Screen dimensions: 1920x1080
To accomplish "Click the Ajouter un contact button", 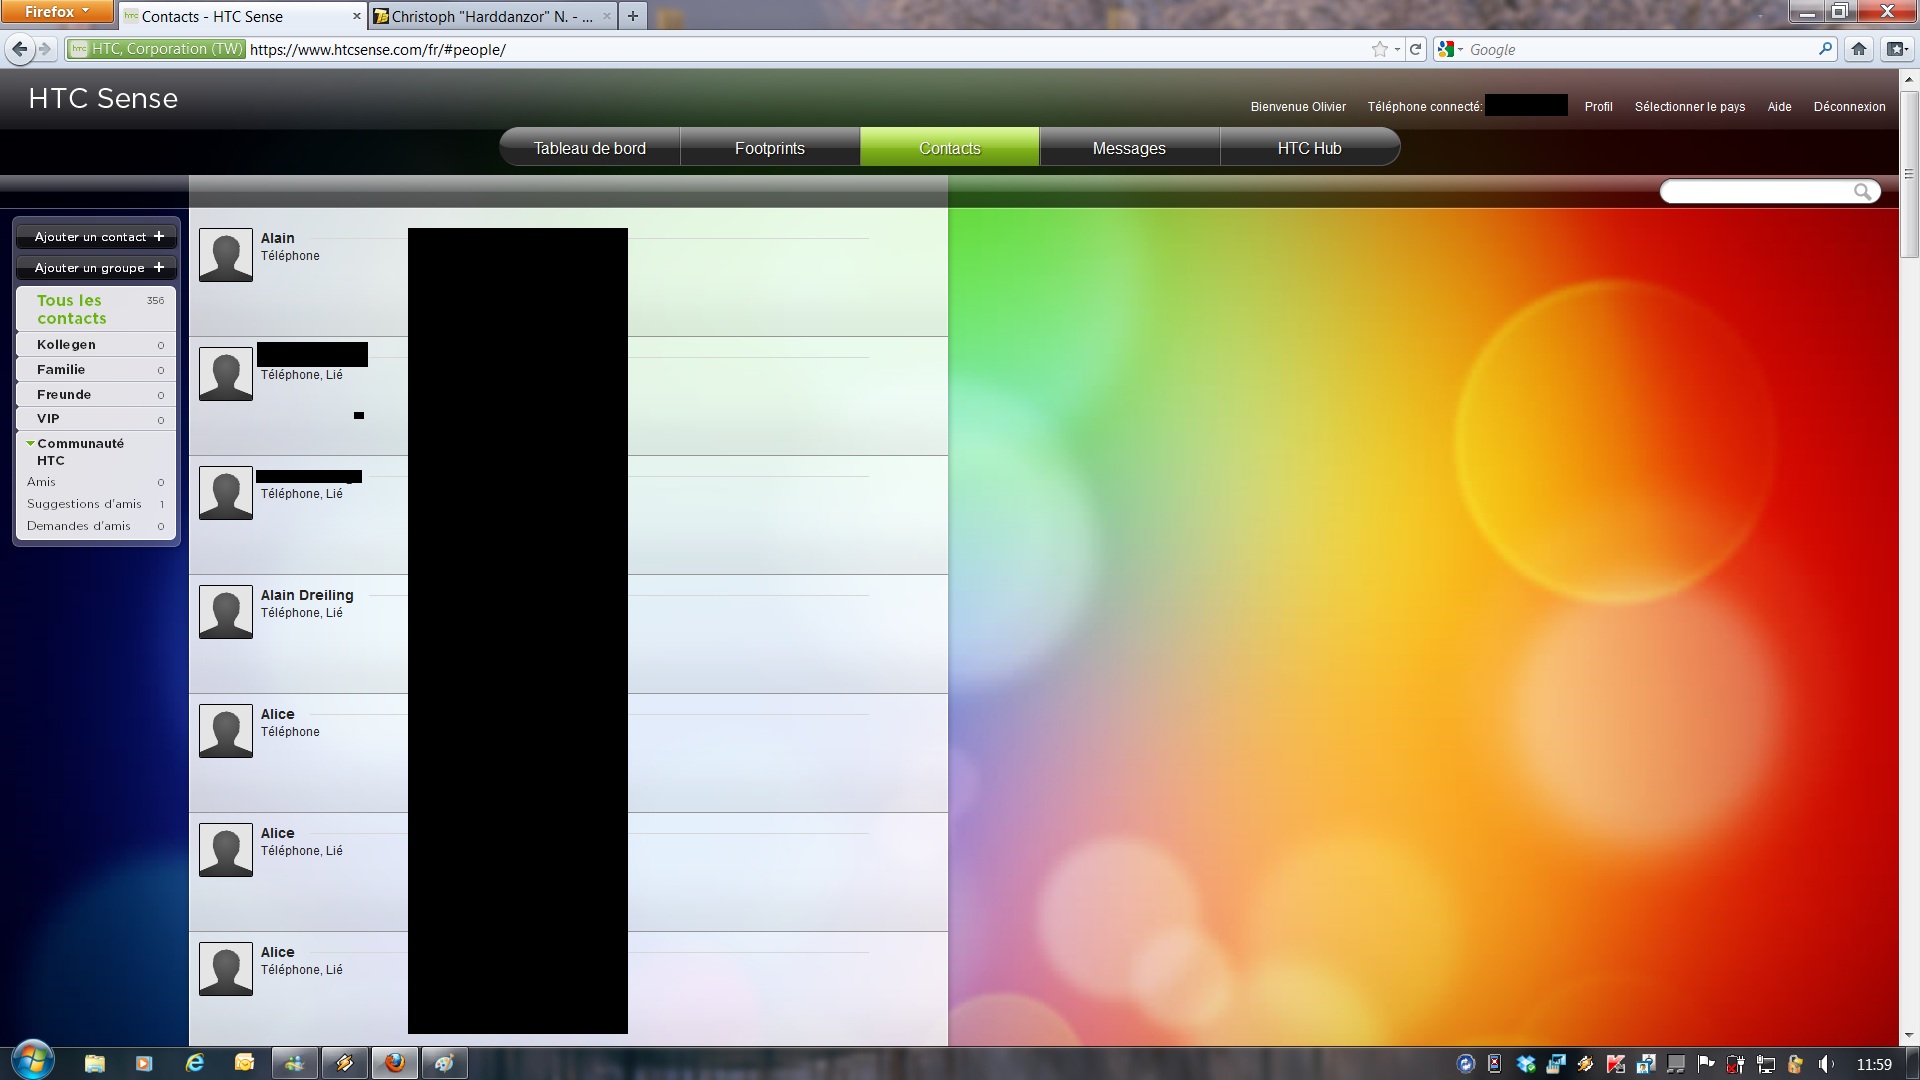I will [x=97, y=237].
